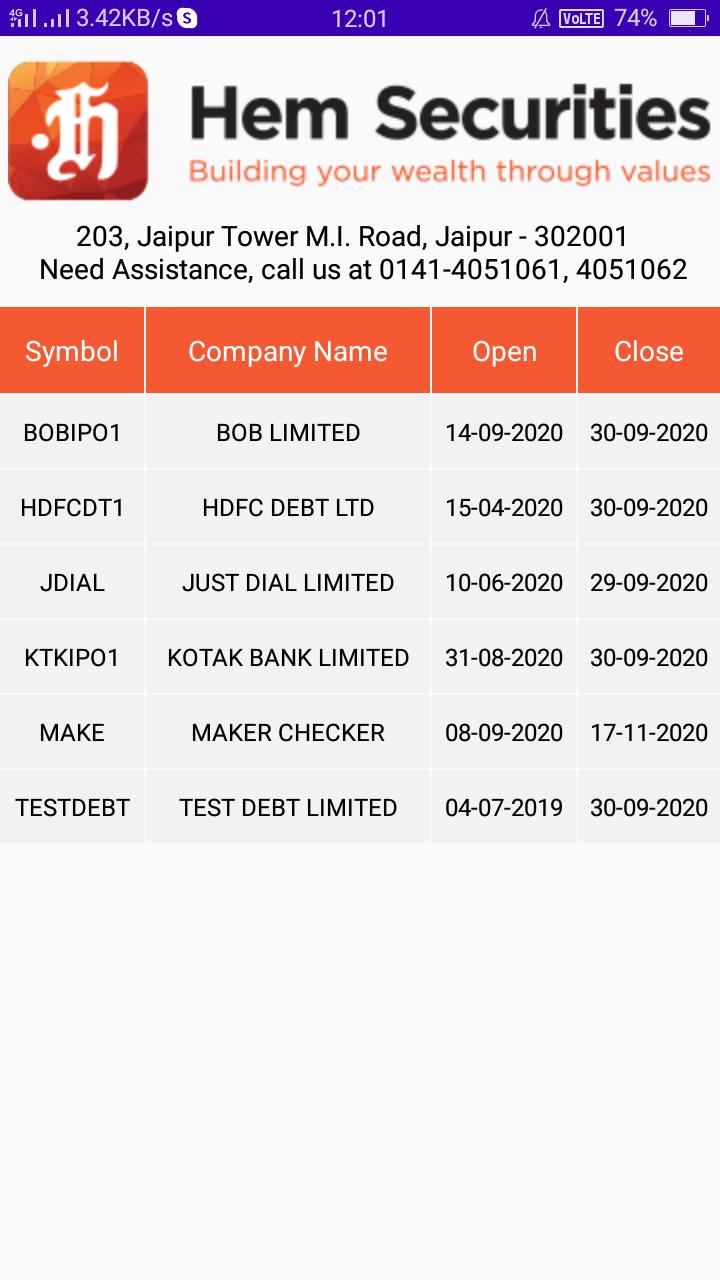The width and height of the screenshot is (720, 1280).
Task: Tap the Skype notification icon in status bar
Action: pos(187,18)
